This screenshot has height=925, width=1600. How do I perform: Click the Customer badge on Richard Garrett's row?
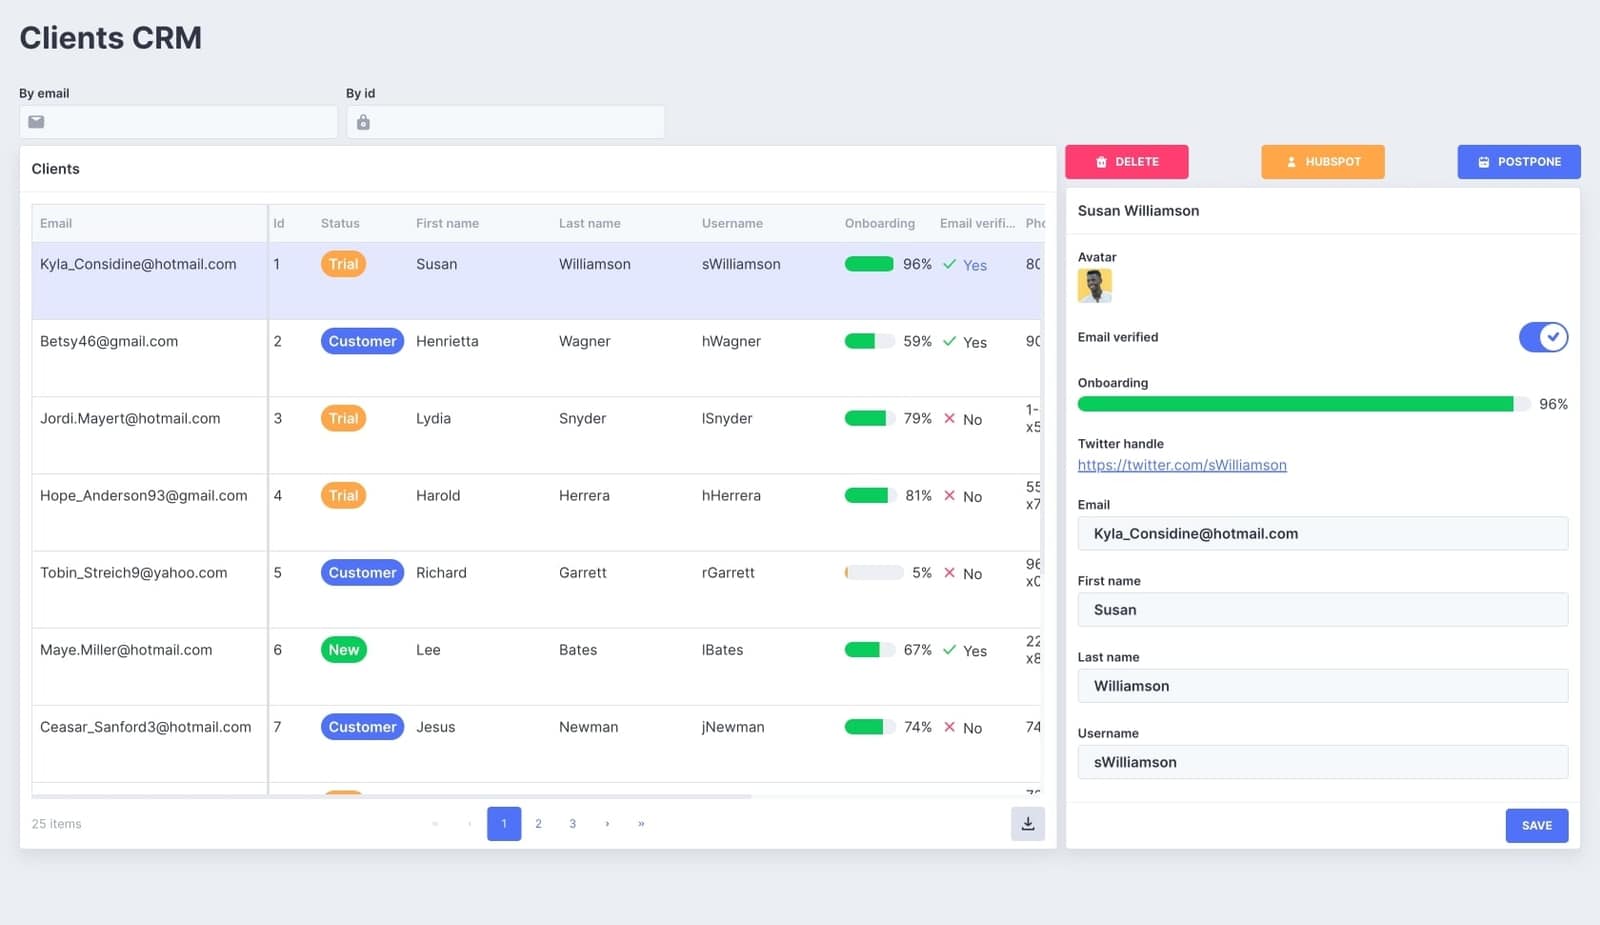362,572
